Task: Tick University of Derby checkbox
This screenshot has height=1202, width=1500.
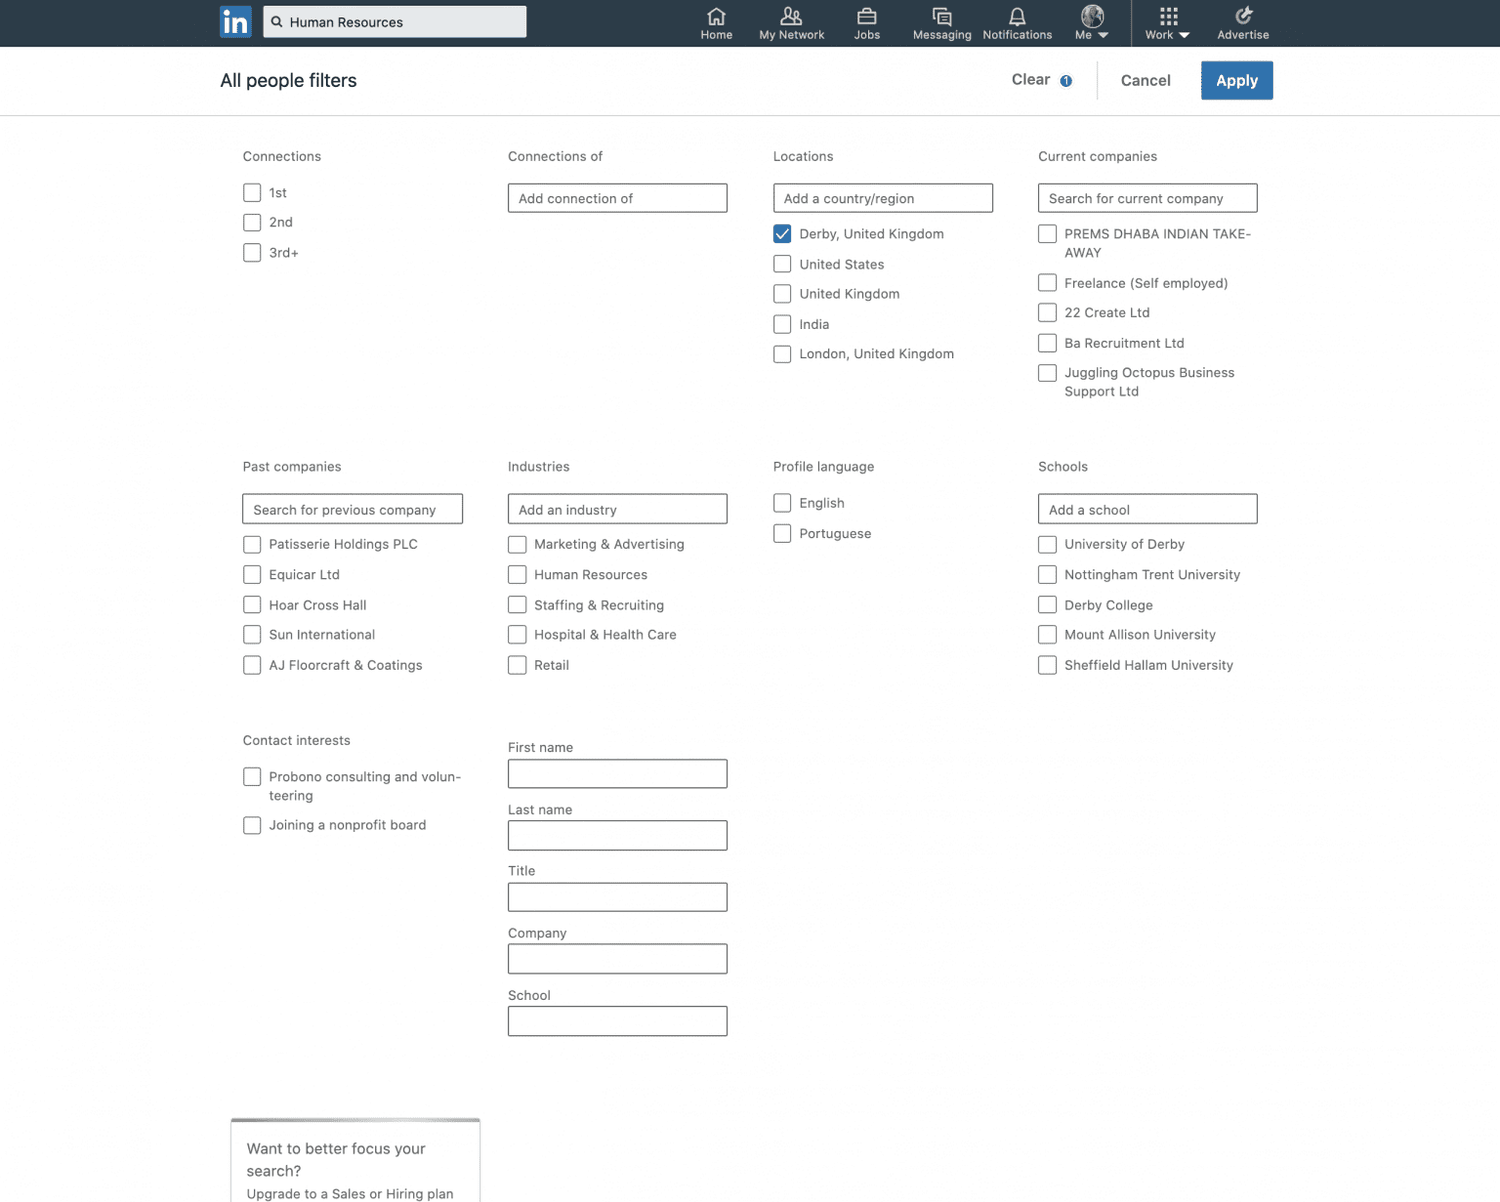Action: [1047, 545]
